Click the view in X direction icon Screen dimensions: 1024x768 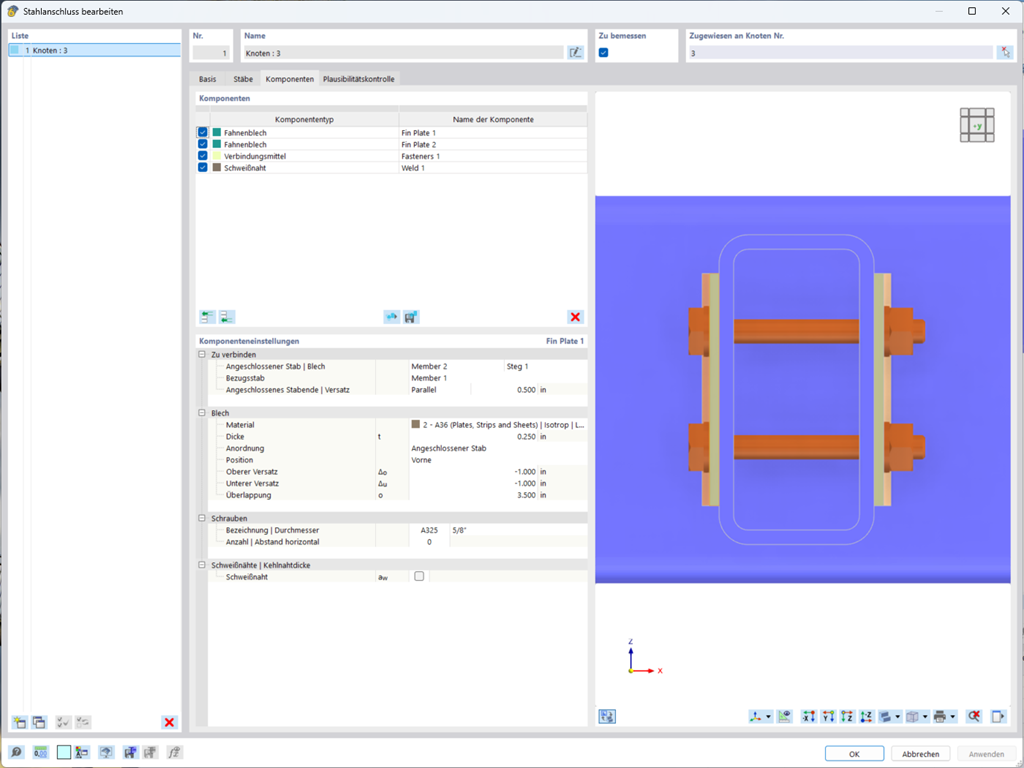click(x=808, y=716)
